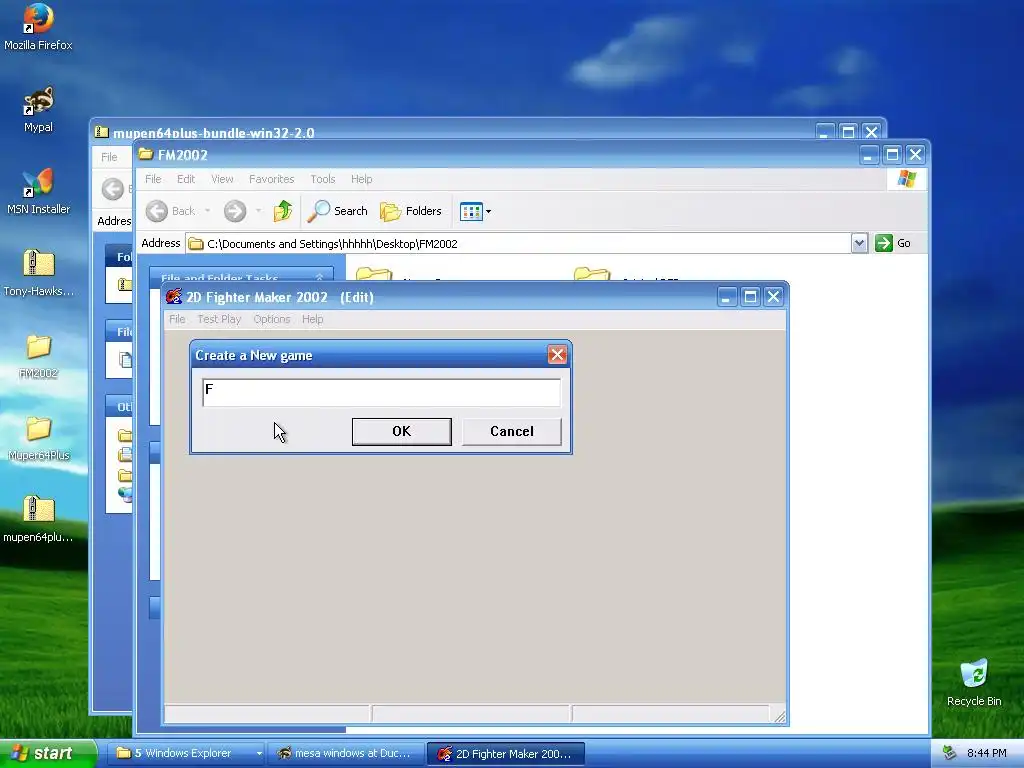Open Tools menu in FM2002 Explorer window

(x=323, y=179)
